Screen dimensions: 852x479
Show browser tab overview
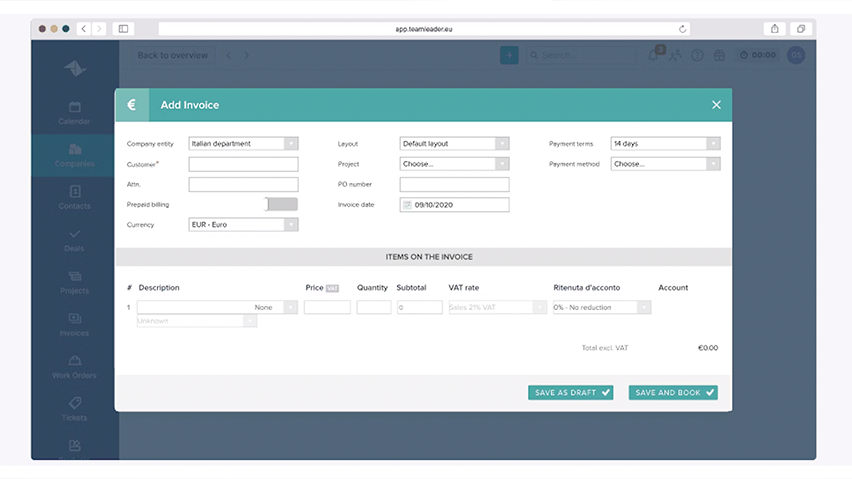(x=801, y=29)
